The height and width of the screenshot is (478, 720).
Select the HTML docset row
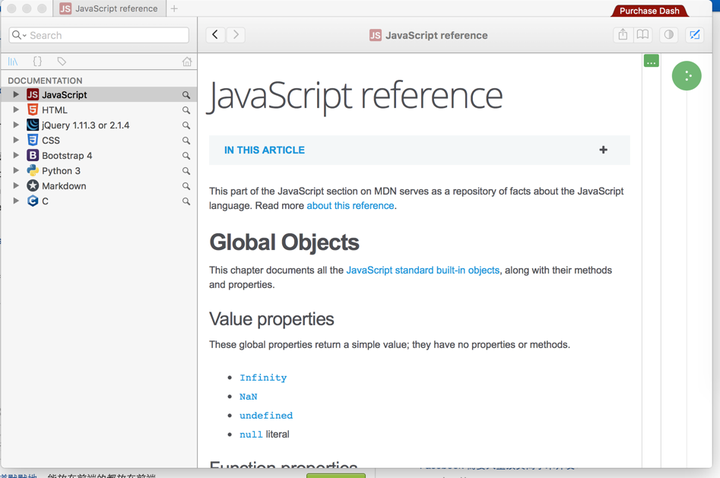[99, 110]
